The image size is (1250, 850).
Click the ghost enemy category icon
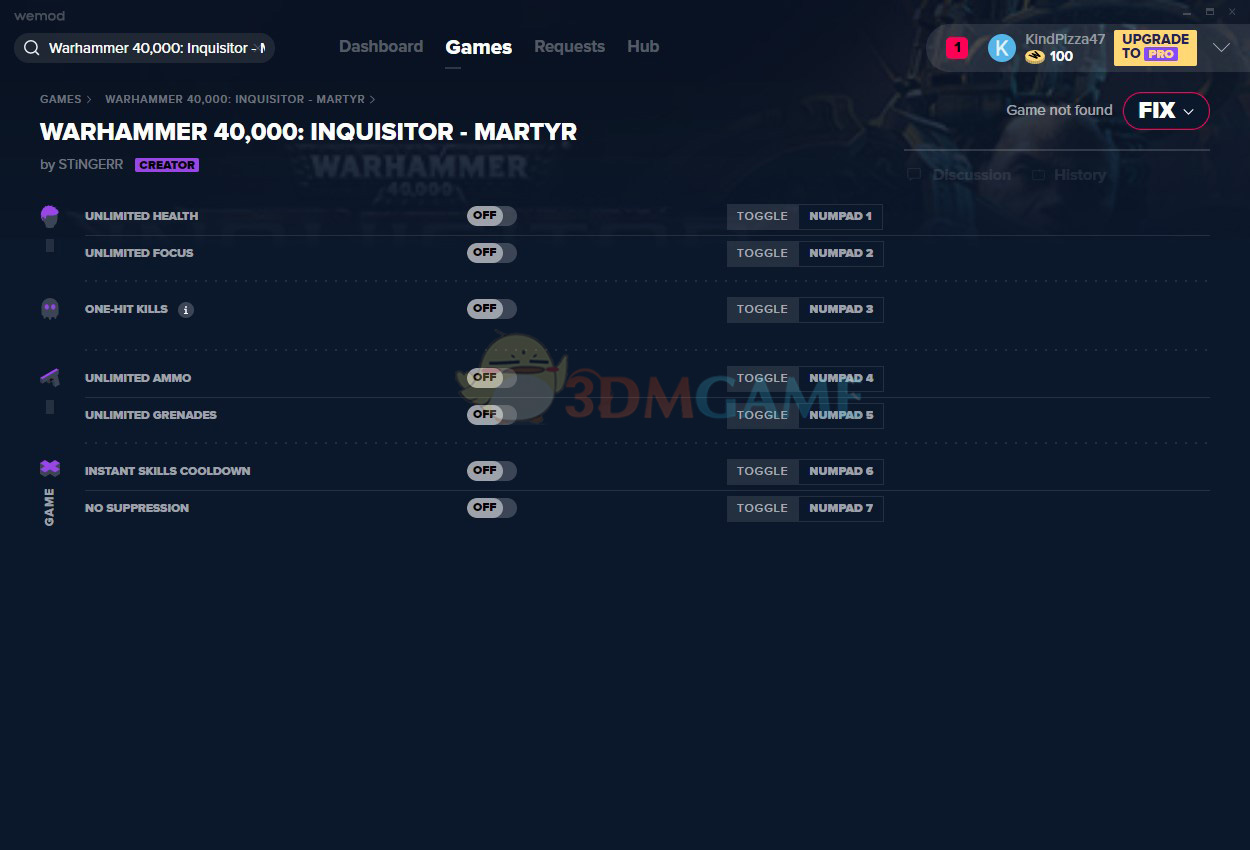(x=50, y=309)
